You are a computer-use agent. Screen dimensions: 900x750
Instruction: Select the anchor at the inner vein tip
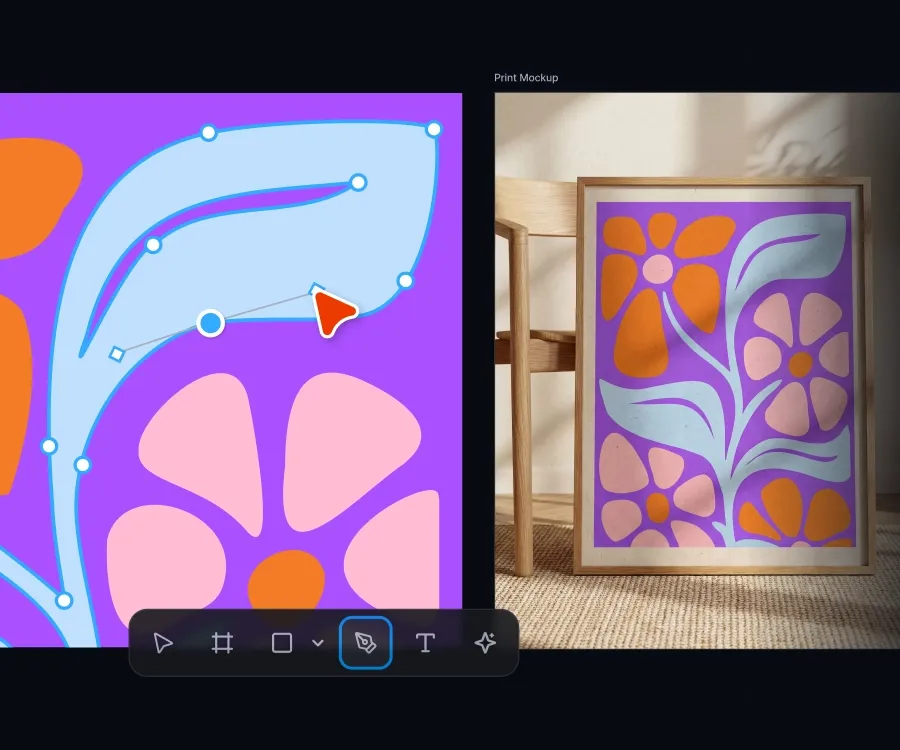click(358, 182)
